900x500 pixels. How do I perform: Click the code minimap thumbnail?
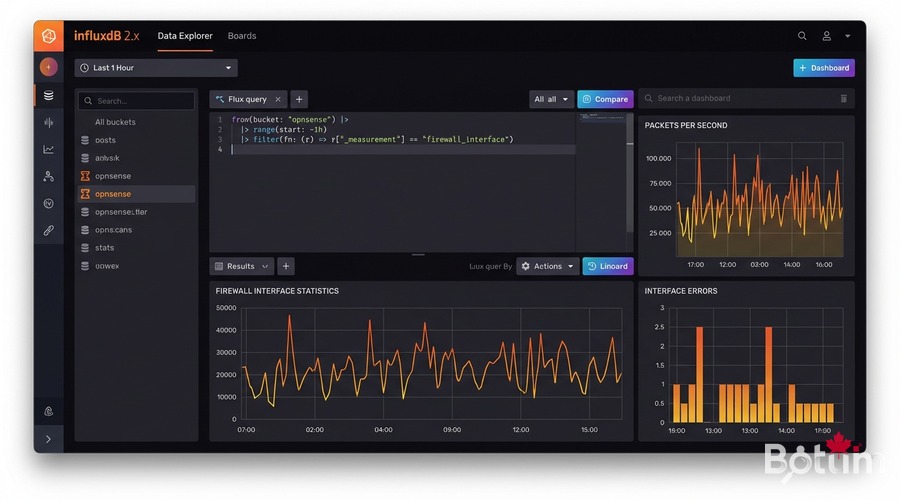(600, 118)
